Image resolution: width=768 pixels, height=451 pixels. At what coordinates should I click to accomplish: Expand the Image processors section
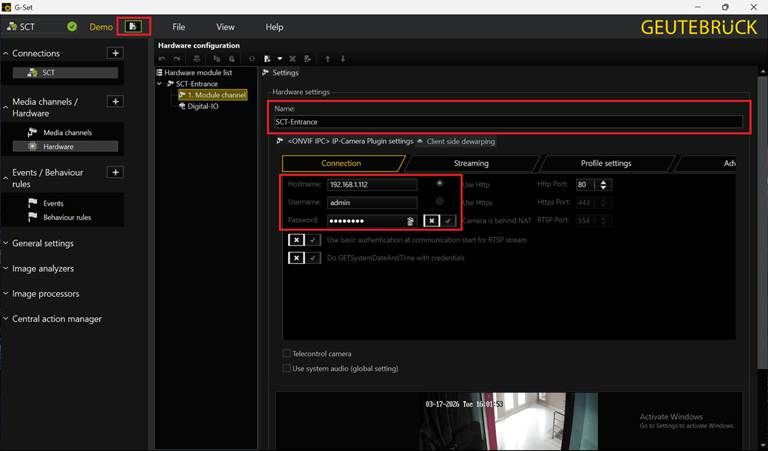pyautogui.click(x=41, y=293)
